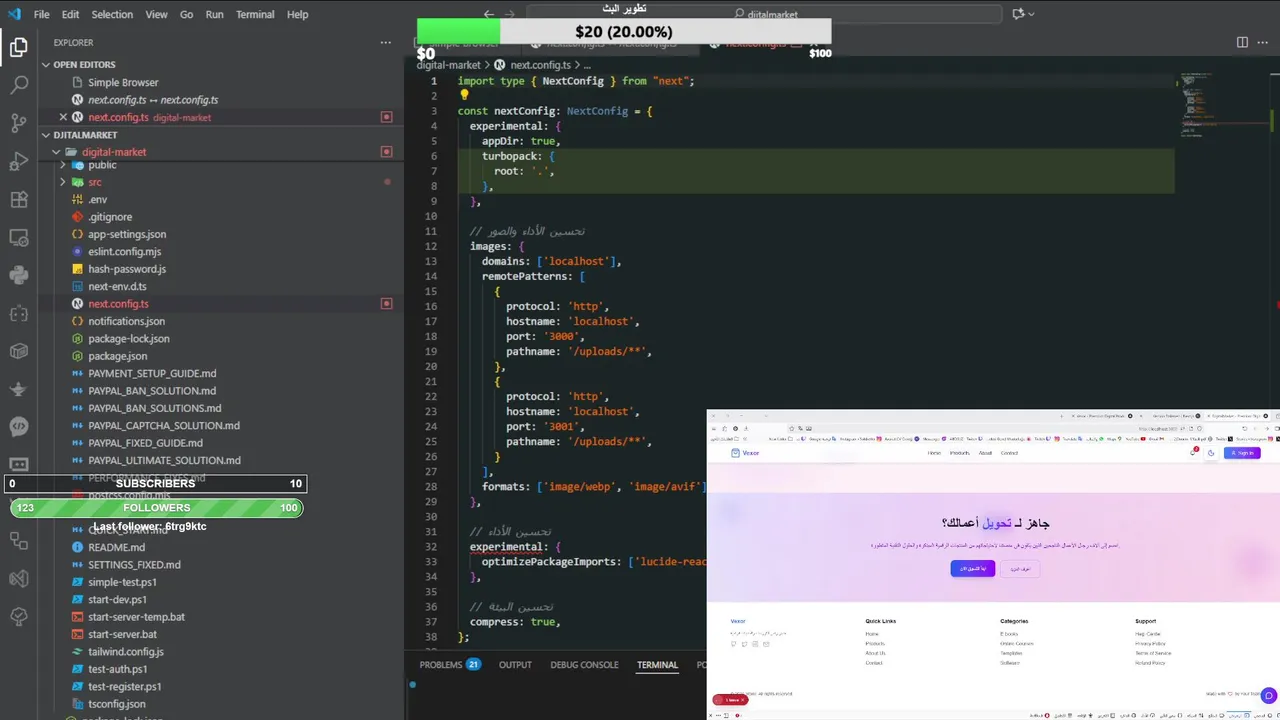Open start-dev.ps1 in explorer

117,600
